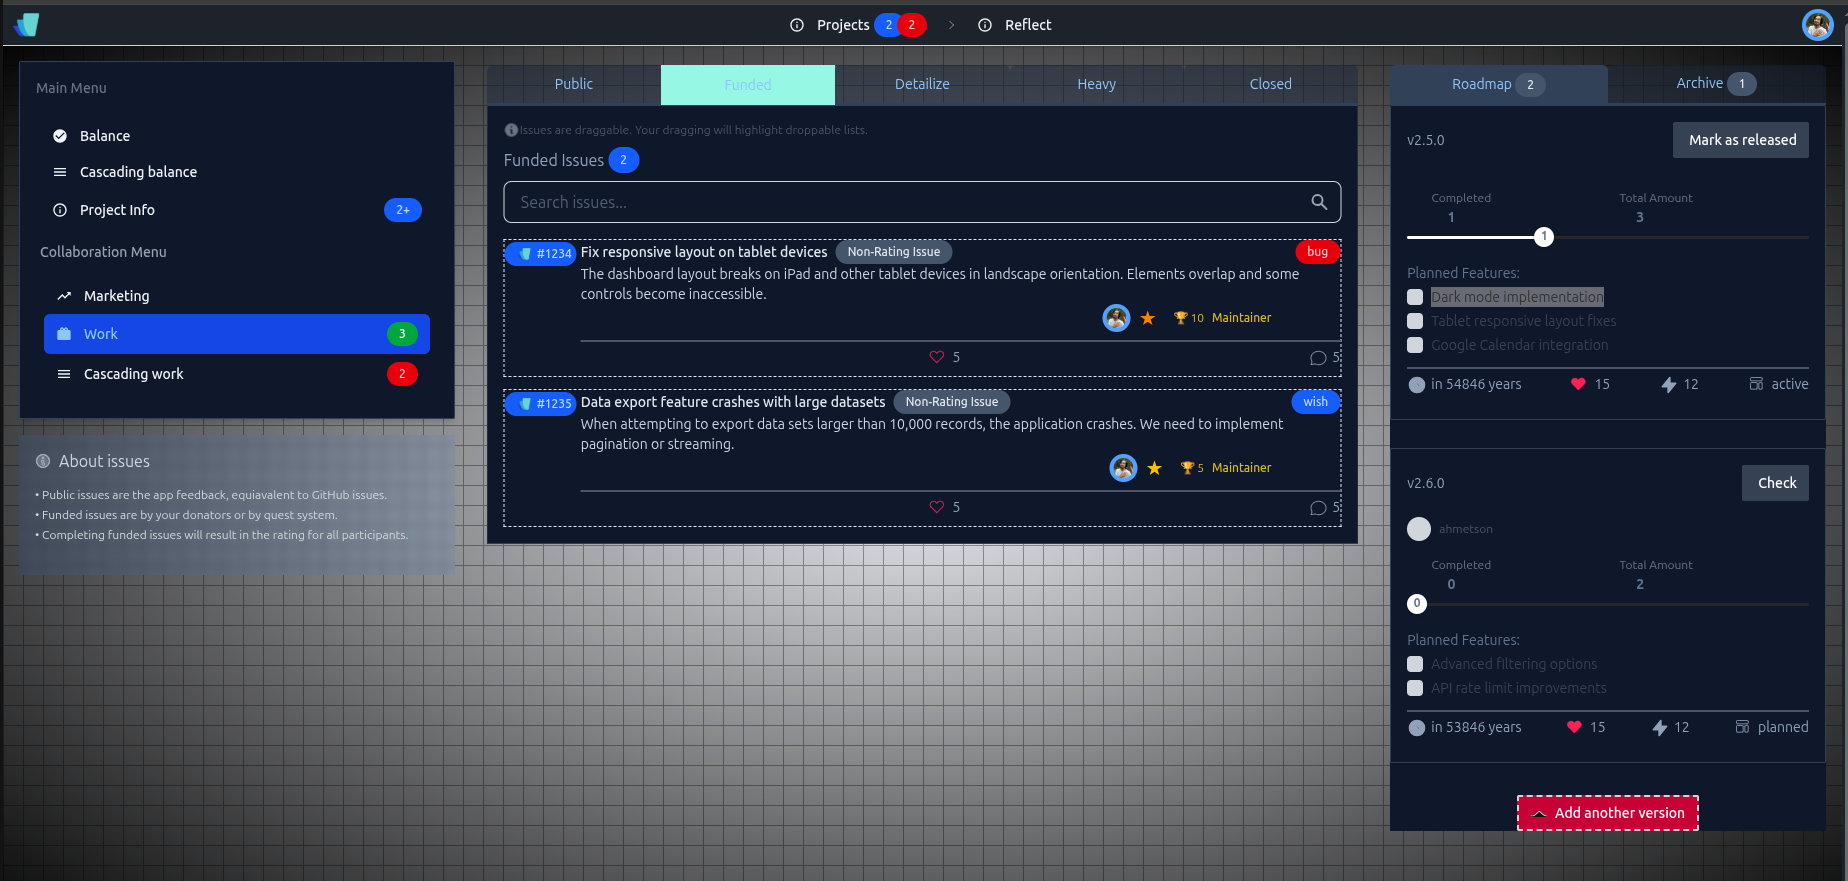This screenshot has height=881, width=1848.
Task: Click the star icon on issue #1234
Action: coord(1148,318)
